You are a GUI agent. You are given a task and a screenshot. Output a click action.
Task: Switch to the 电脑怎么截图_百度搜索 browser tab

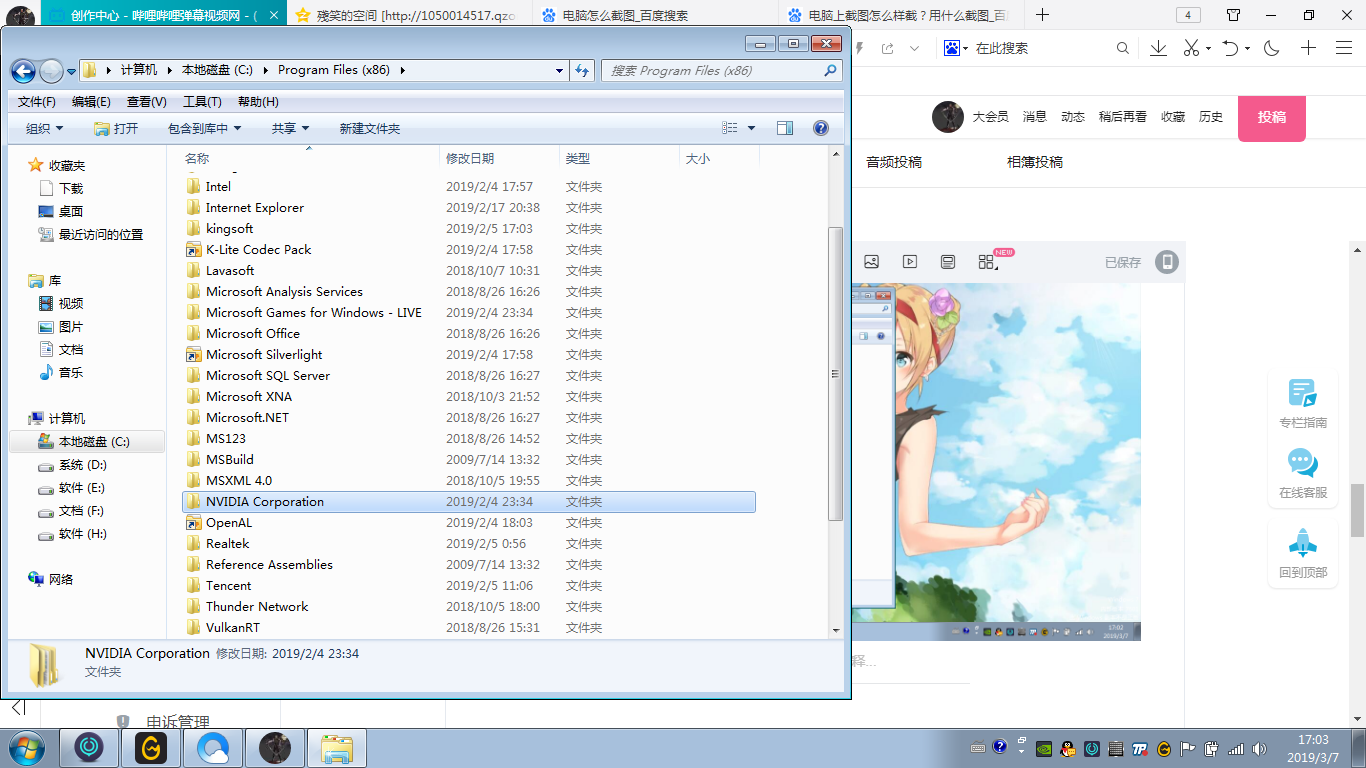coord(655,15)
